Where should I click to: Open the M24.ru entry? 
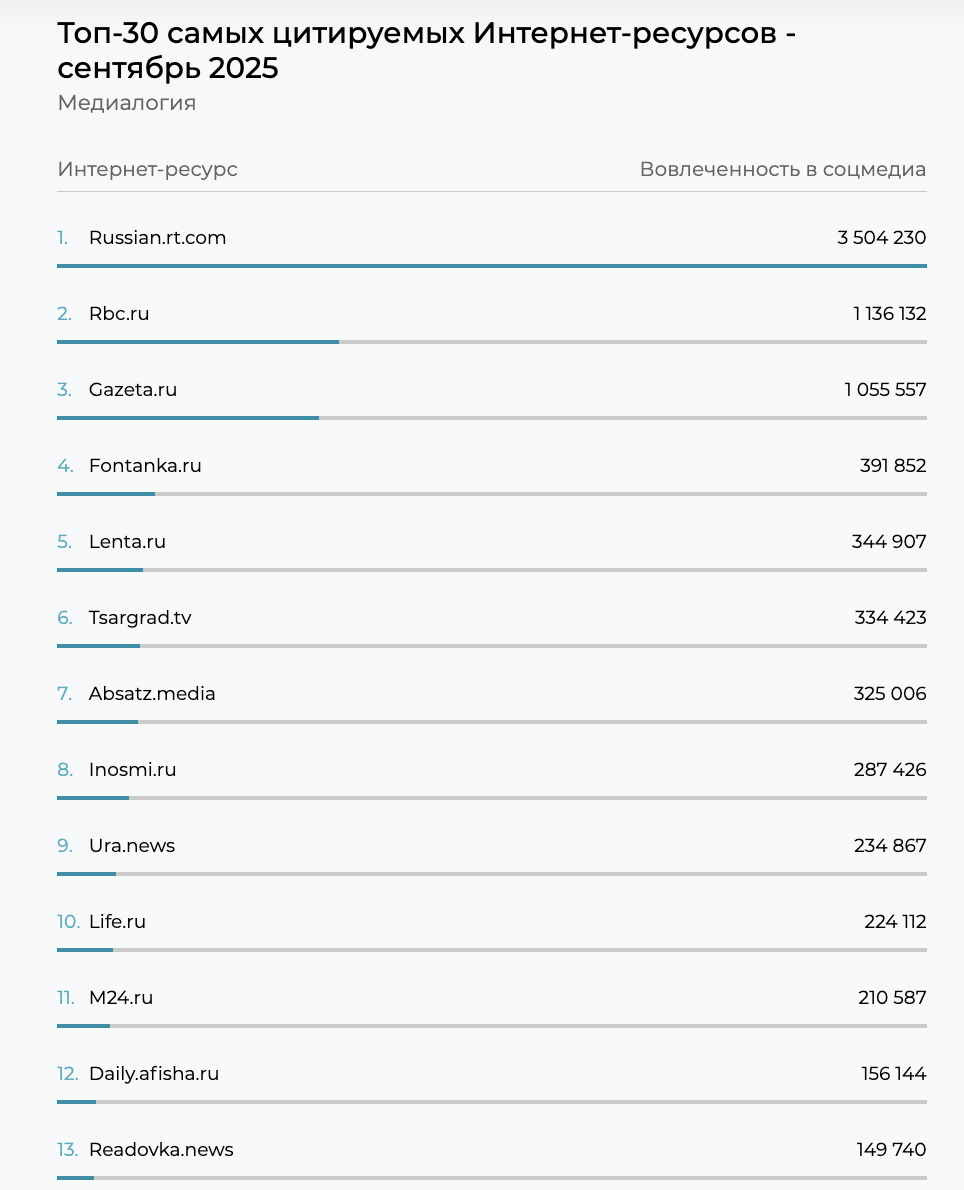(121, 998)
